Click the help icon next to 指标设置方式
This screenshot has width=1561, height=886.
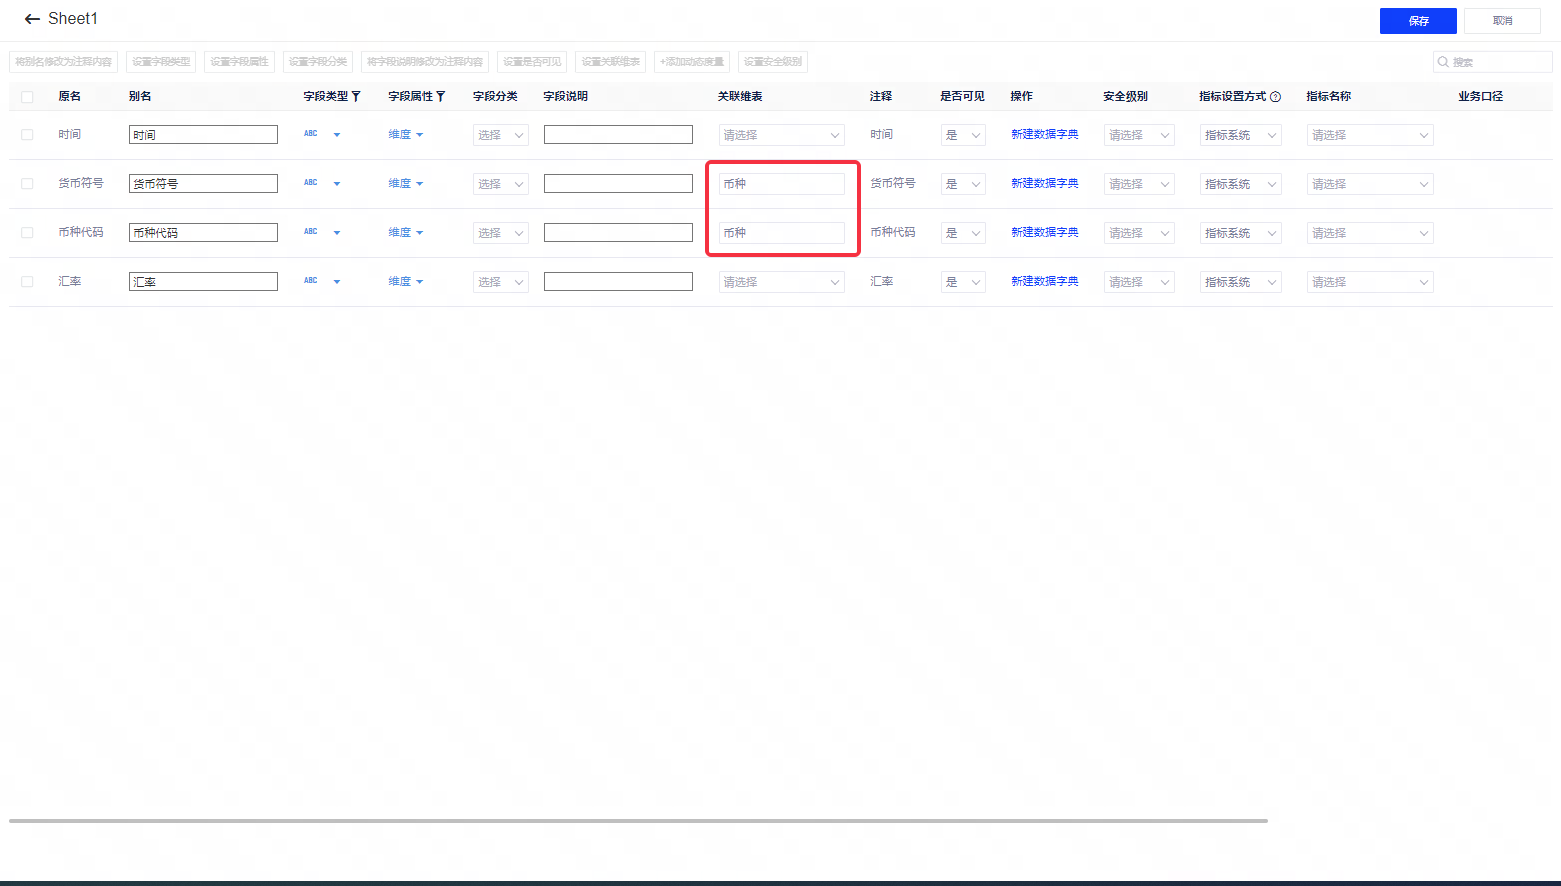tap(1275, 97)
